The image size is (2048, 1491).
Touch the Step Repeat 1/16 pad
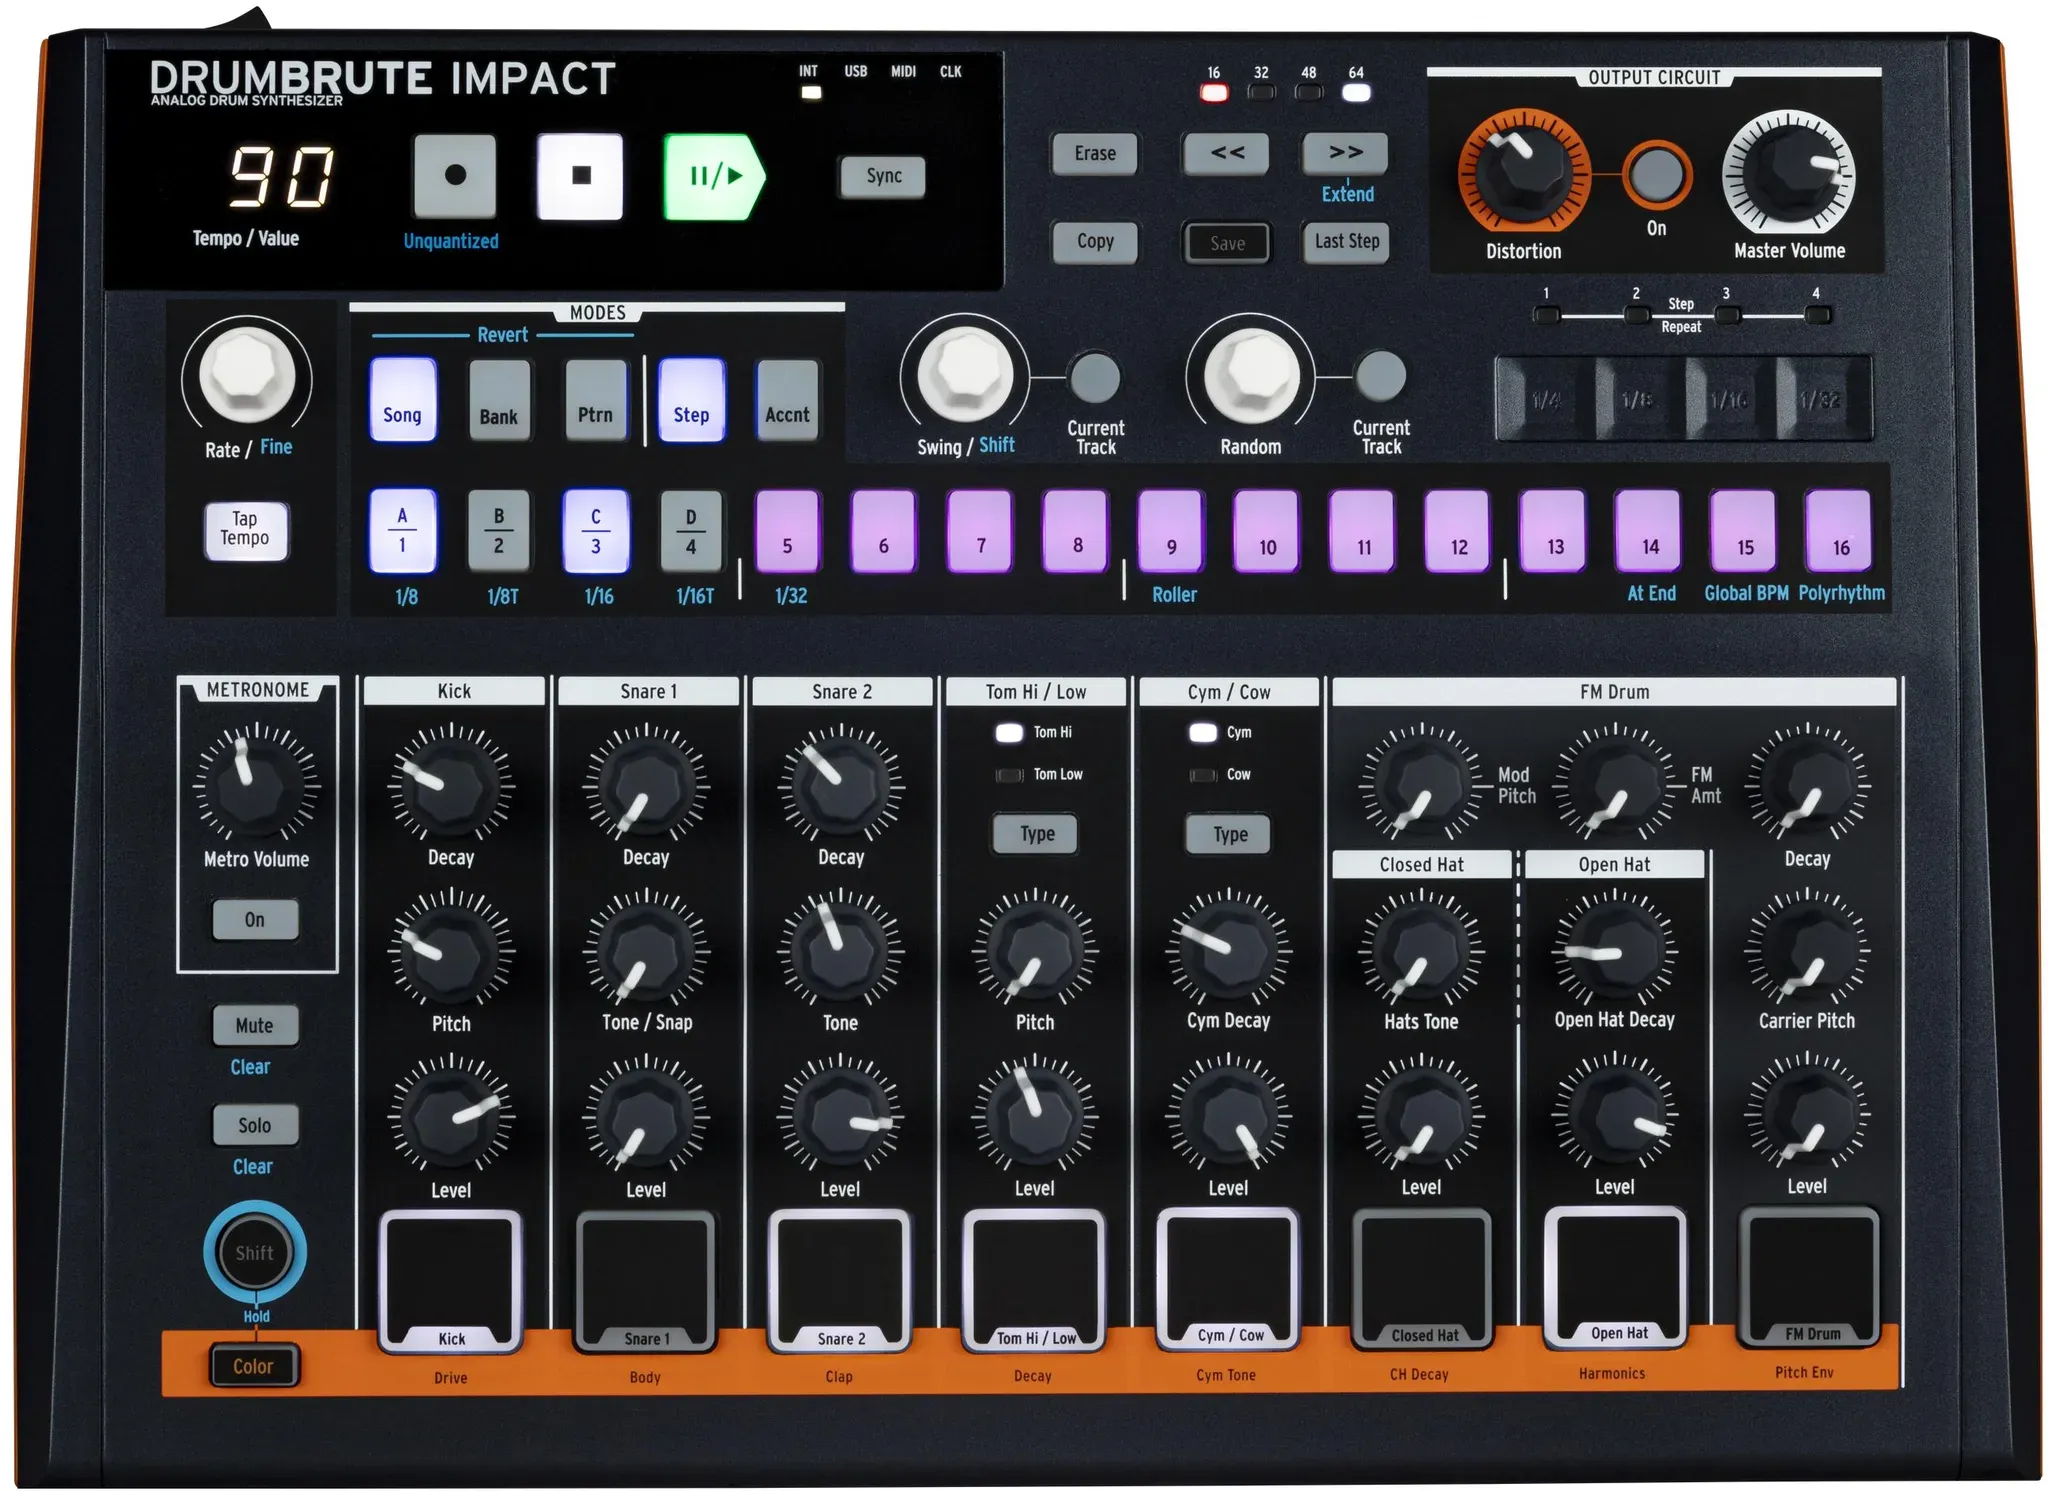click(1729, 399)
